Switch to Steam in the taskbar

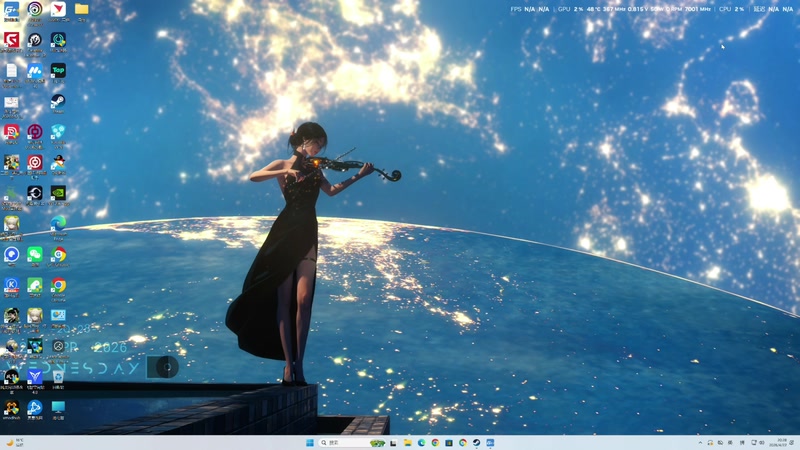[x=476, y=443]
